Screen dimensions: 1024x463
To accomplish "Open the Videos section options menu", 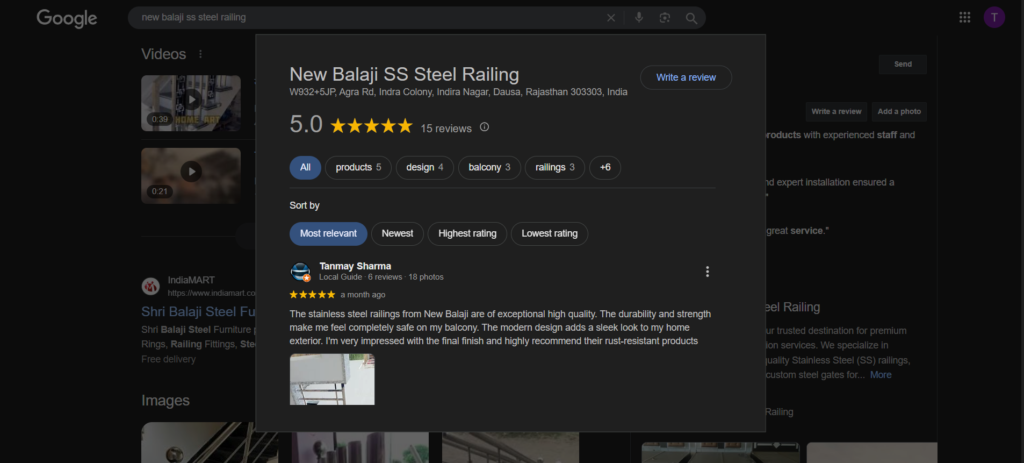I will click(x=200, y=54).
